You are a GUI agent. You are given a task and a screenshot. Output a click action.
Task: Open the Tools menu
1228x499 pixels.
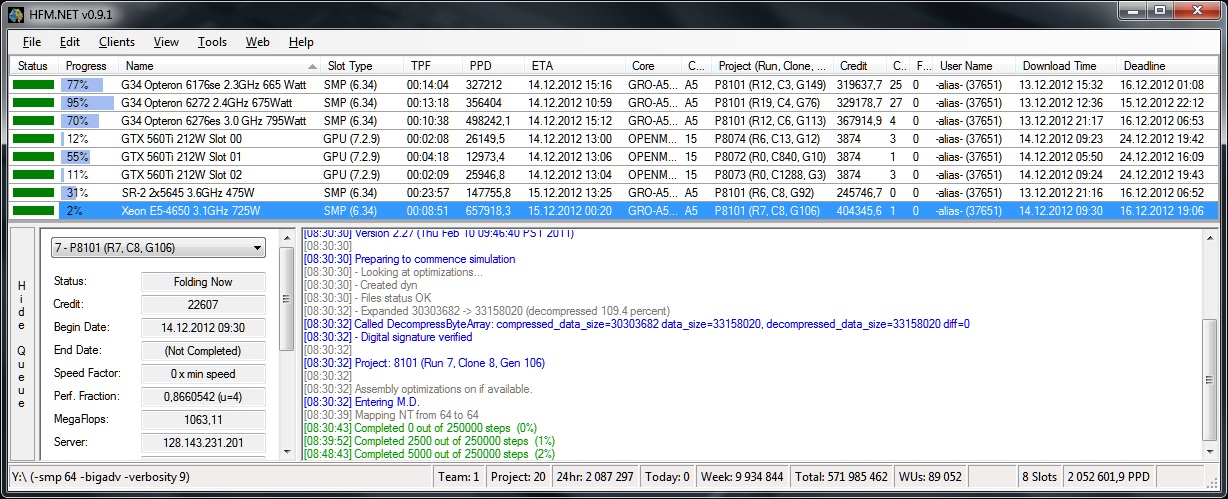coord(212,42)
